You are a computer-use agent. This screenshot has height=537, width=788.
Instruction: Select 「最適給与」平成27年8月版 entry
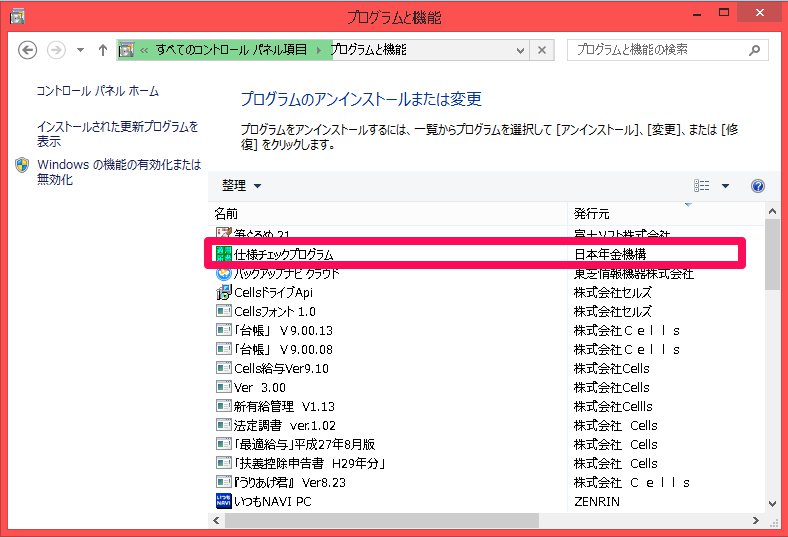pyautogui.click(x=305, y=445)
